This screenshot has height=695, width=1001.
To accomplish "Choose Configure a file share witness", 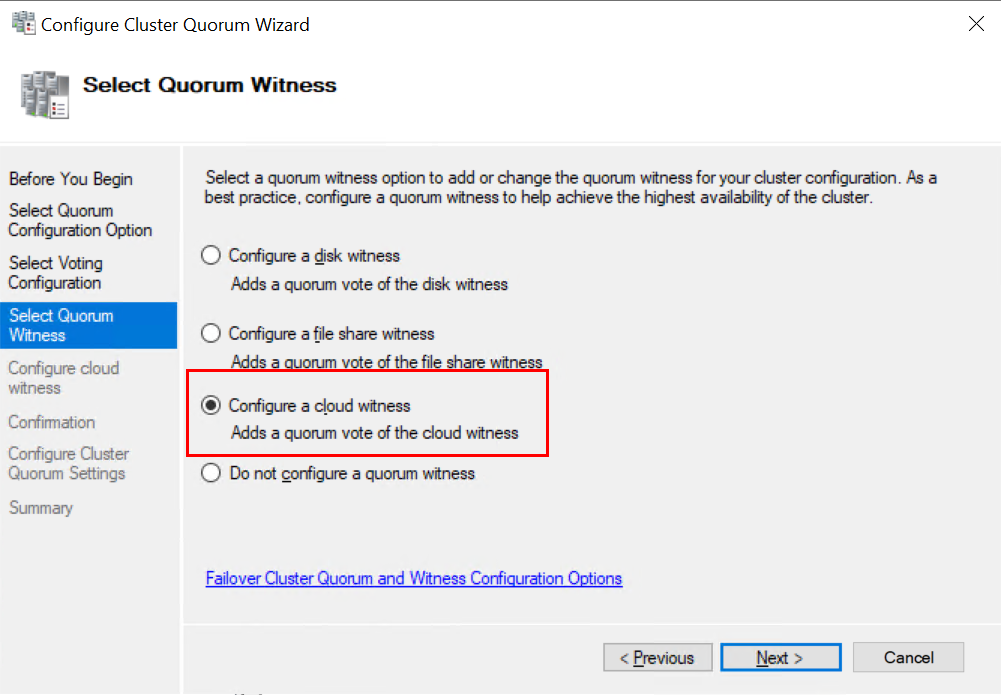I will tap(211, 333).
